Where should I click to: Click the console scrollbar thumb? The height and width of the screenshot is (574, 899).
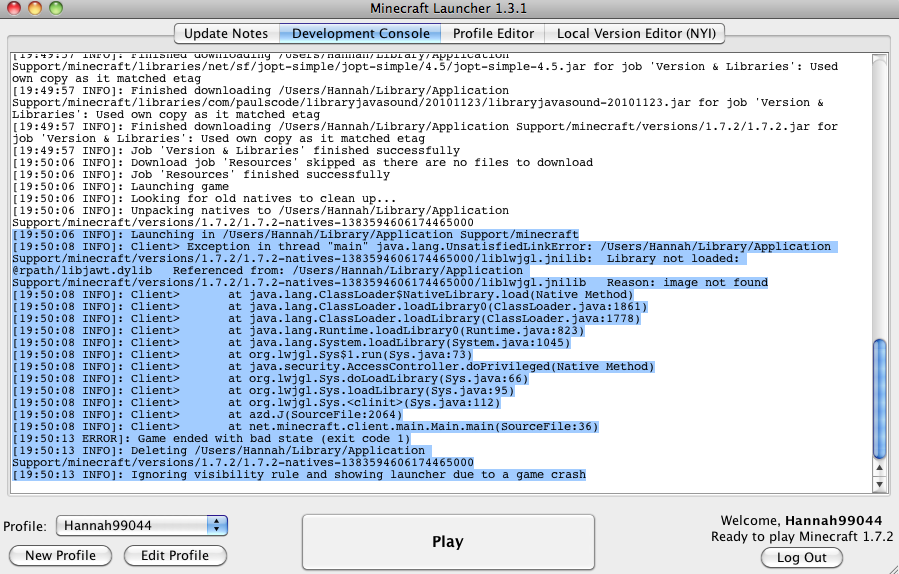[880, 399]
